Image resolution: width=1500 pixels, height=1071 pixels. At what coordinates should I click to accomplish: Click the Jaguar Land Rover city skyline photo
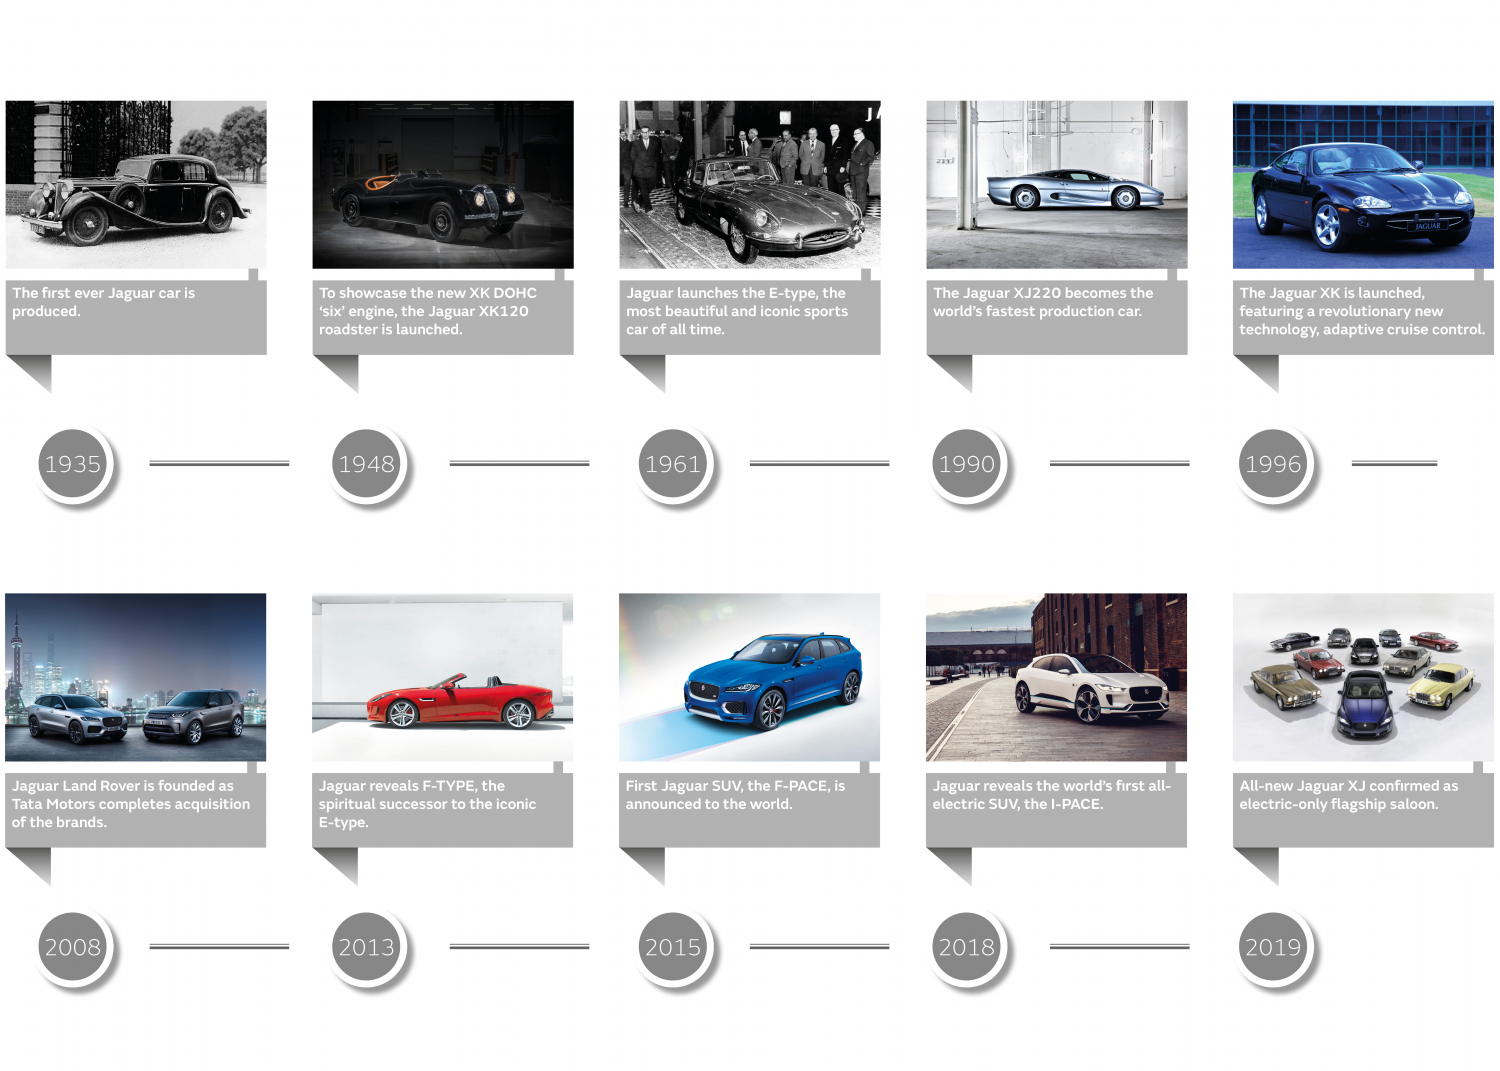136,677
